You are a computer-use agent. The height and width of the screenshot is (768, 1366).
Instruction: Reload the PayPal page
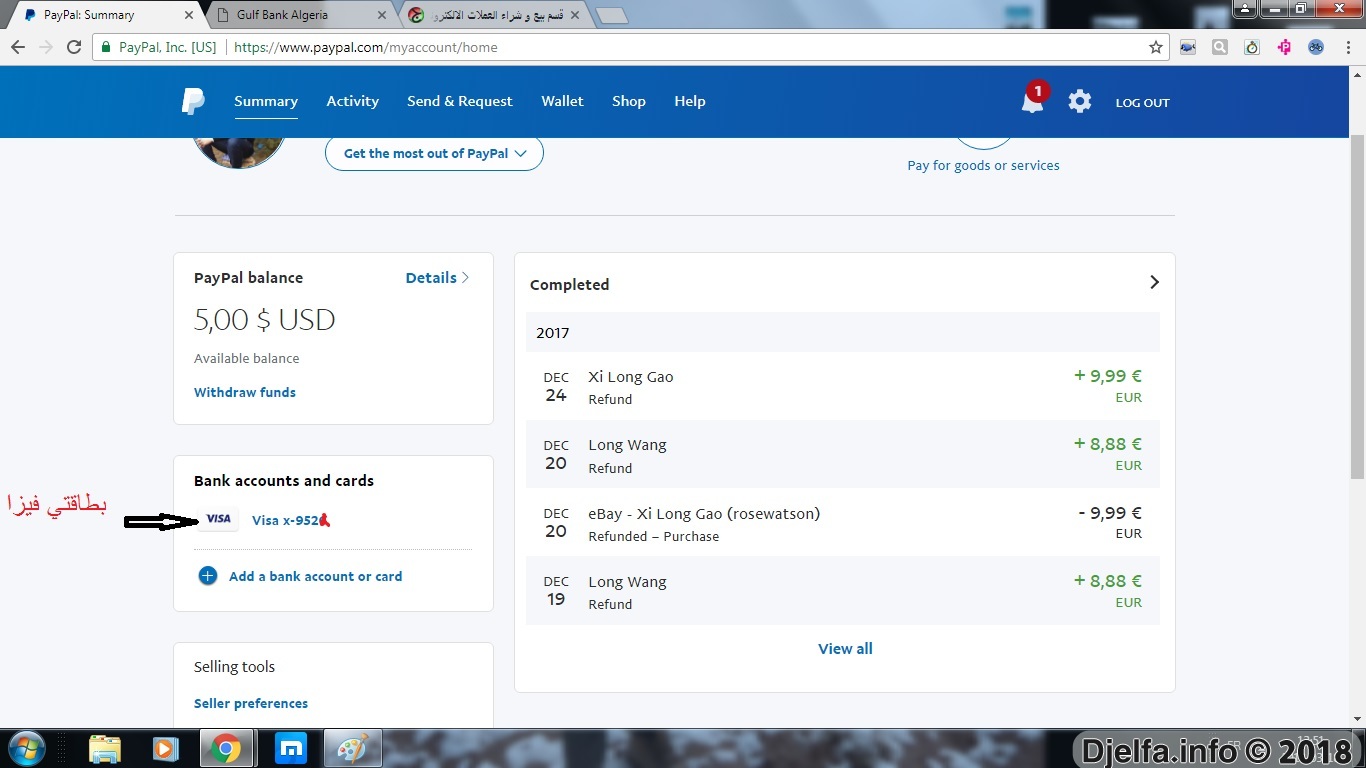point(74,47)
